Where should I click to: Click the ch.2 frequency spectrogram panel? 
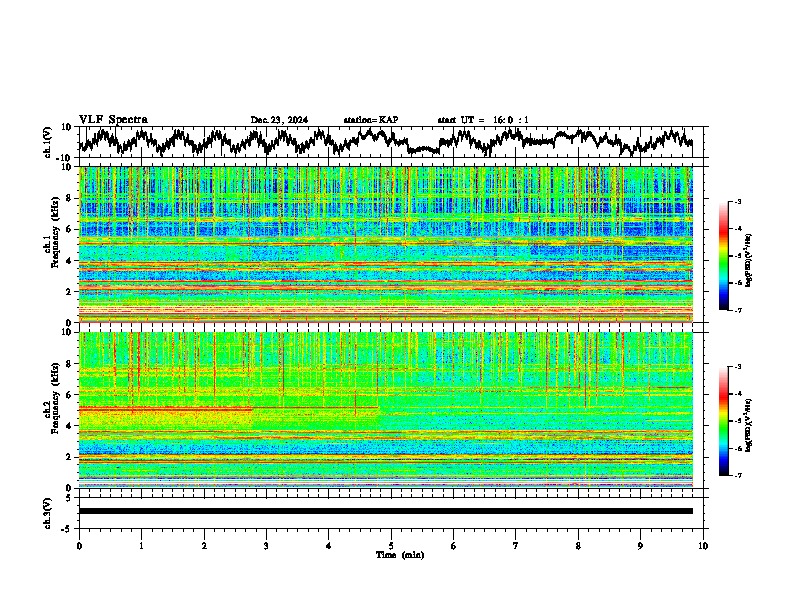(385, 410)
